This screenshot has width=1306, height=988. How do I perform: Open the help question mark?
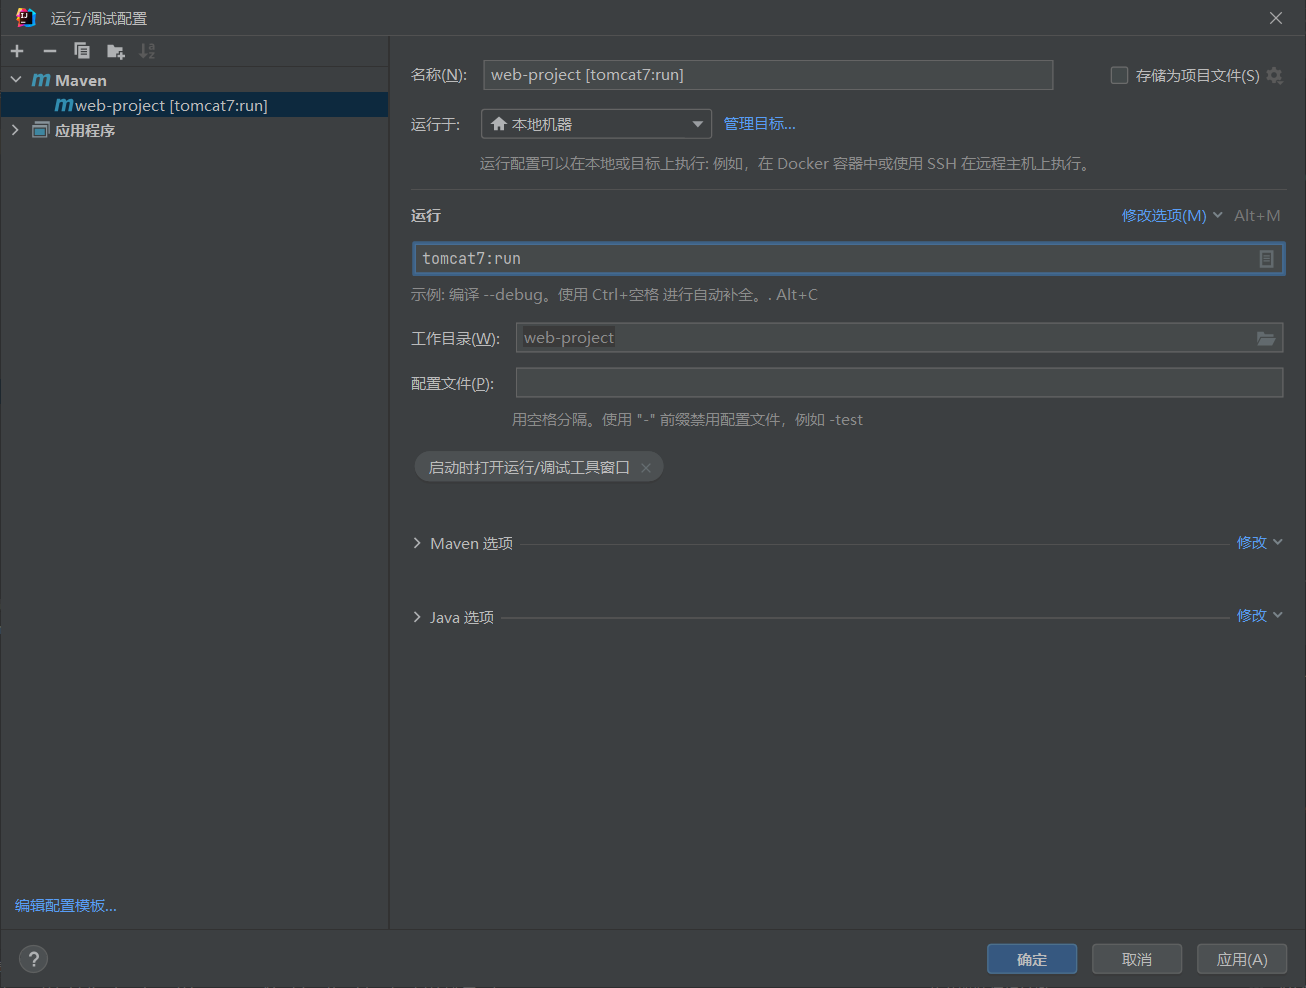click(33, 959)
